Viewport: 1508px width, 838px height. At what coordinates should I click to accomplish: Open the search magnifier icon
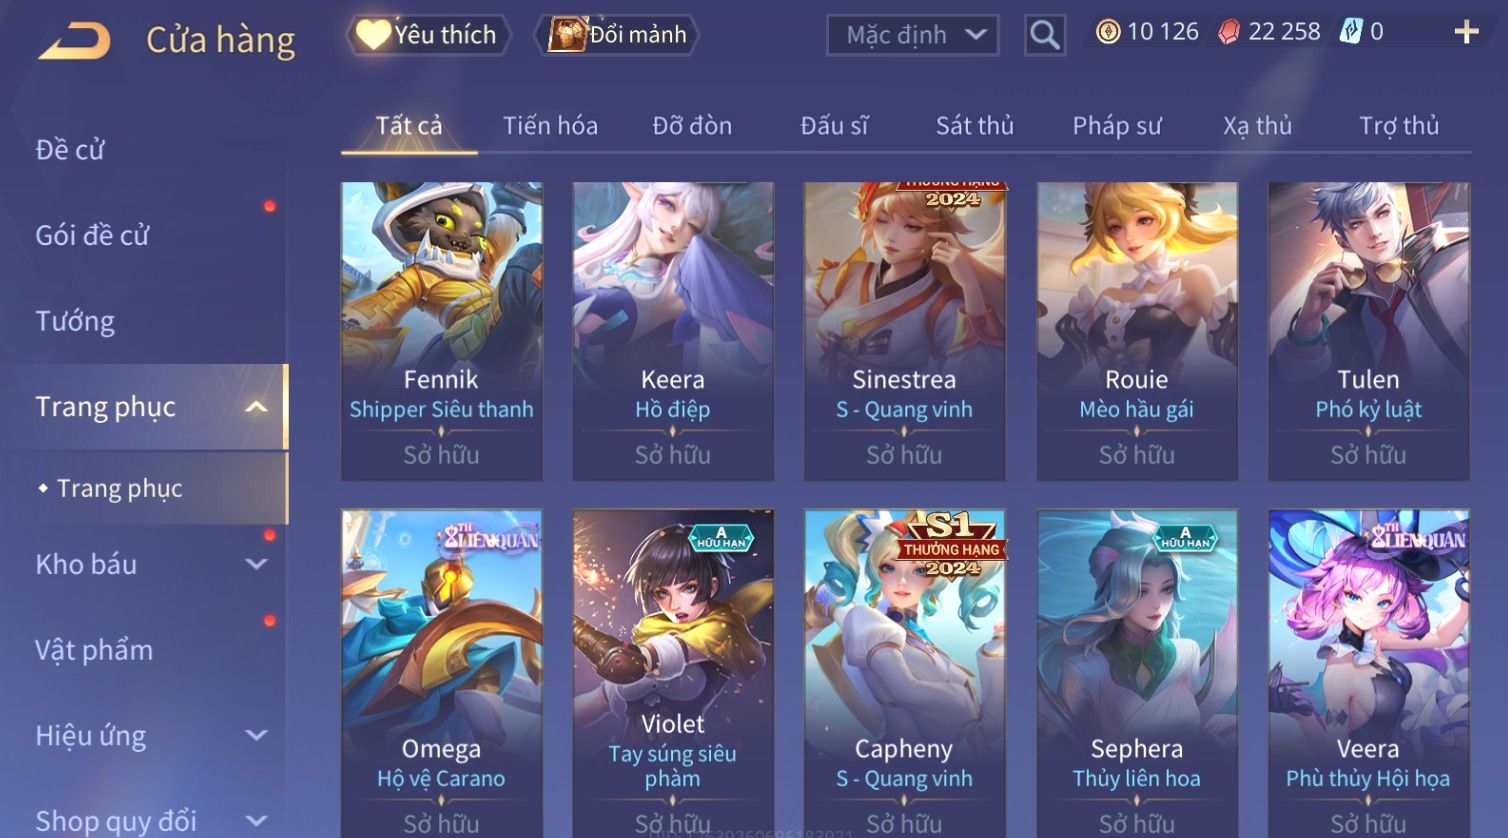point(1044,35)
